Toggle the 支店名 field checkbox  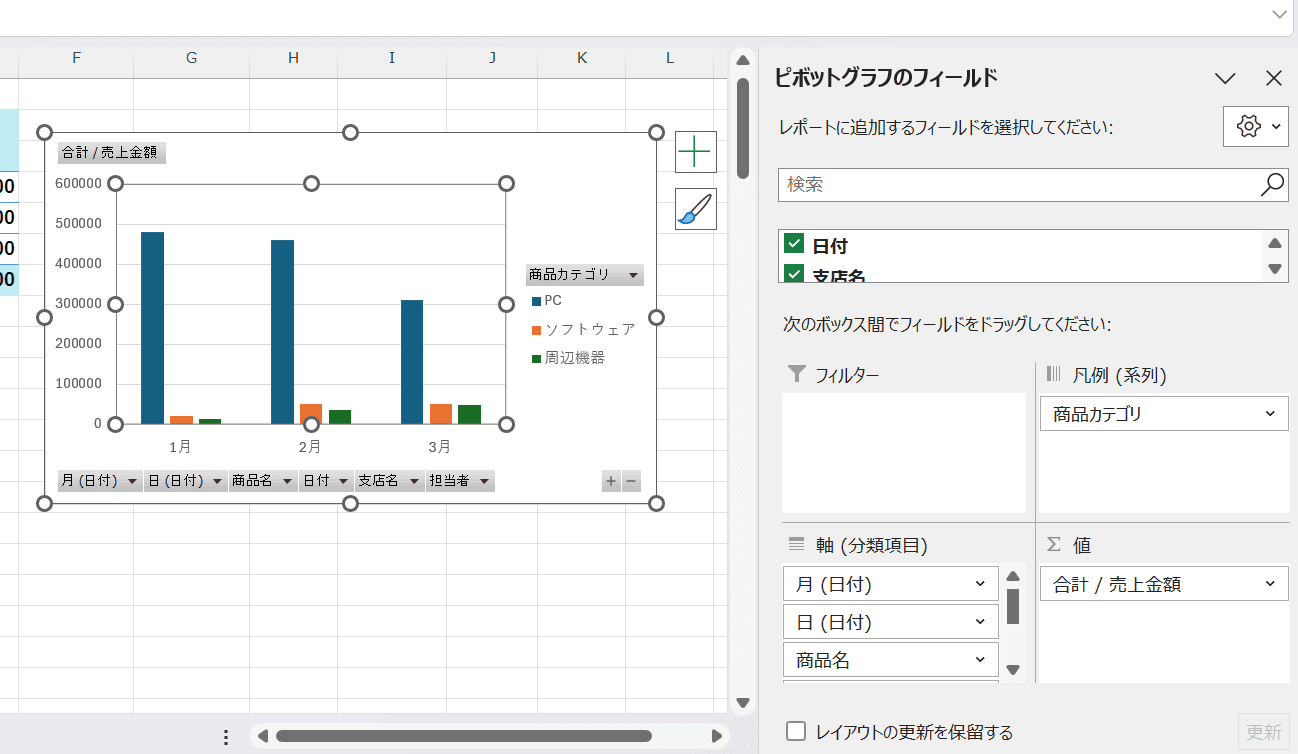(x=795, y=273)
